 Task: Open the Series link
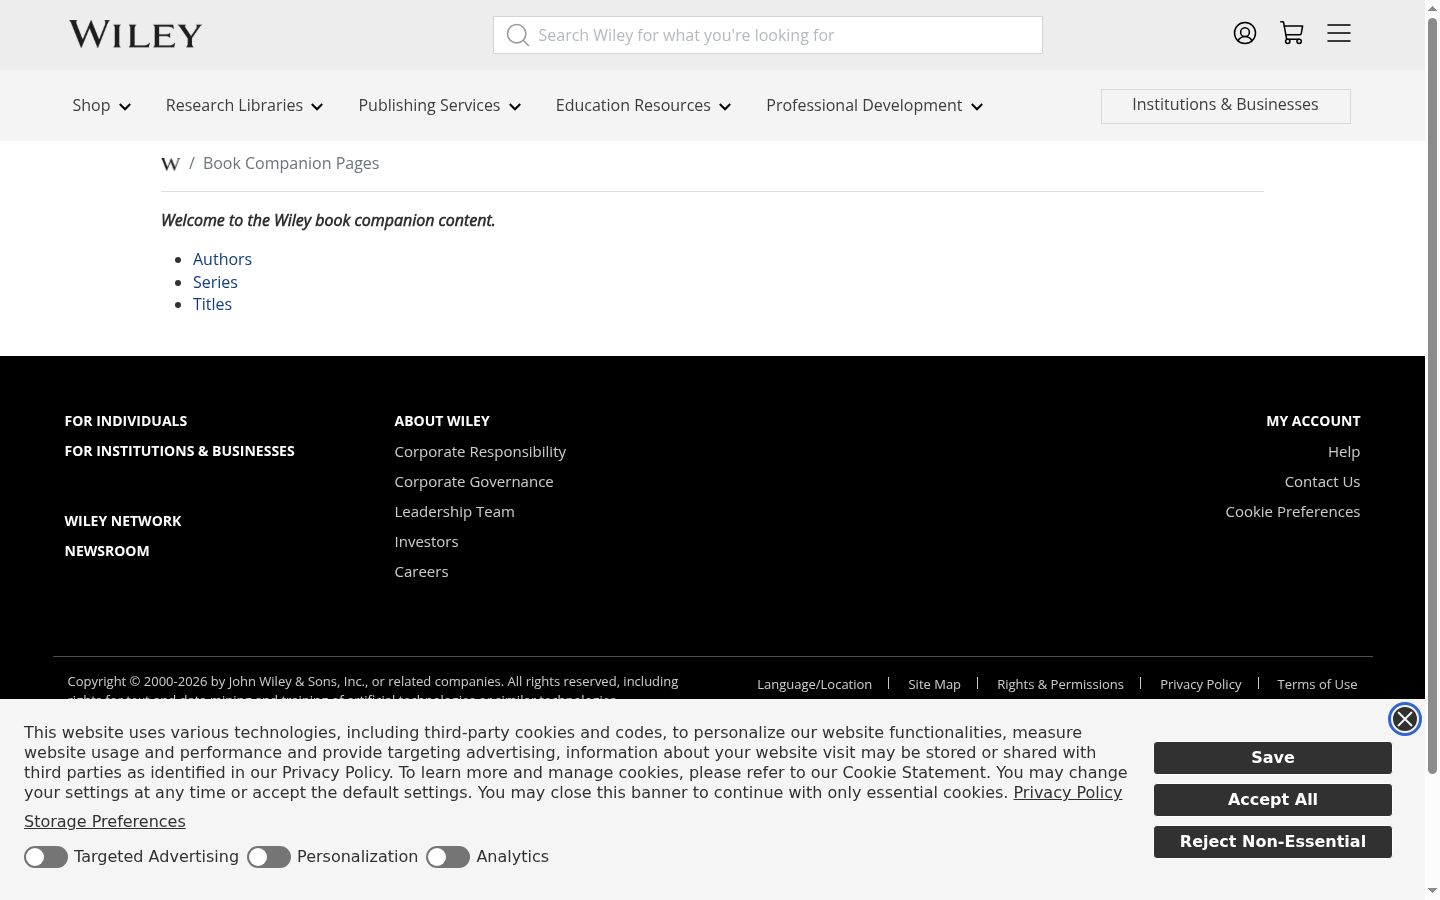[215, 283]
